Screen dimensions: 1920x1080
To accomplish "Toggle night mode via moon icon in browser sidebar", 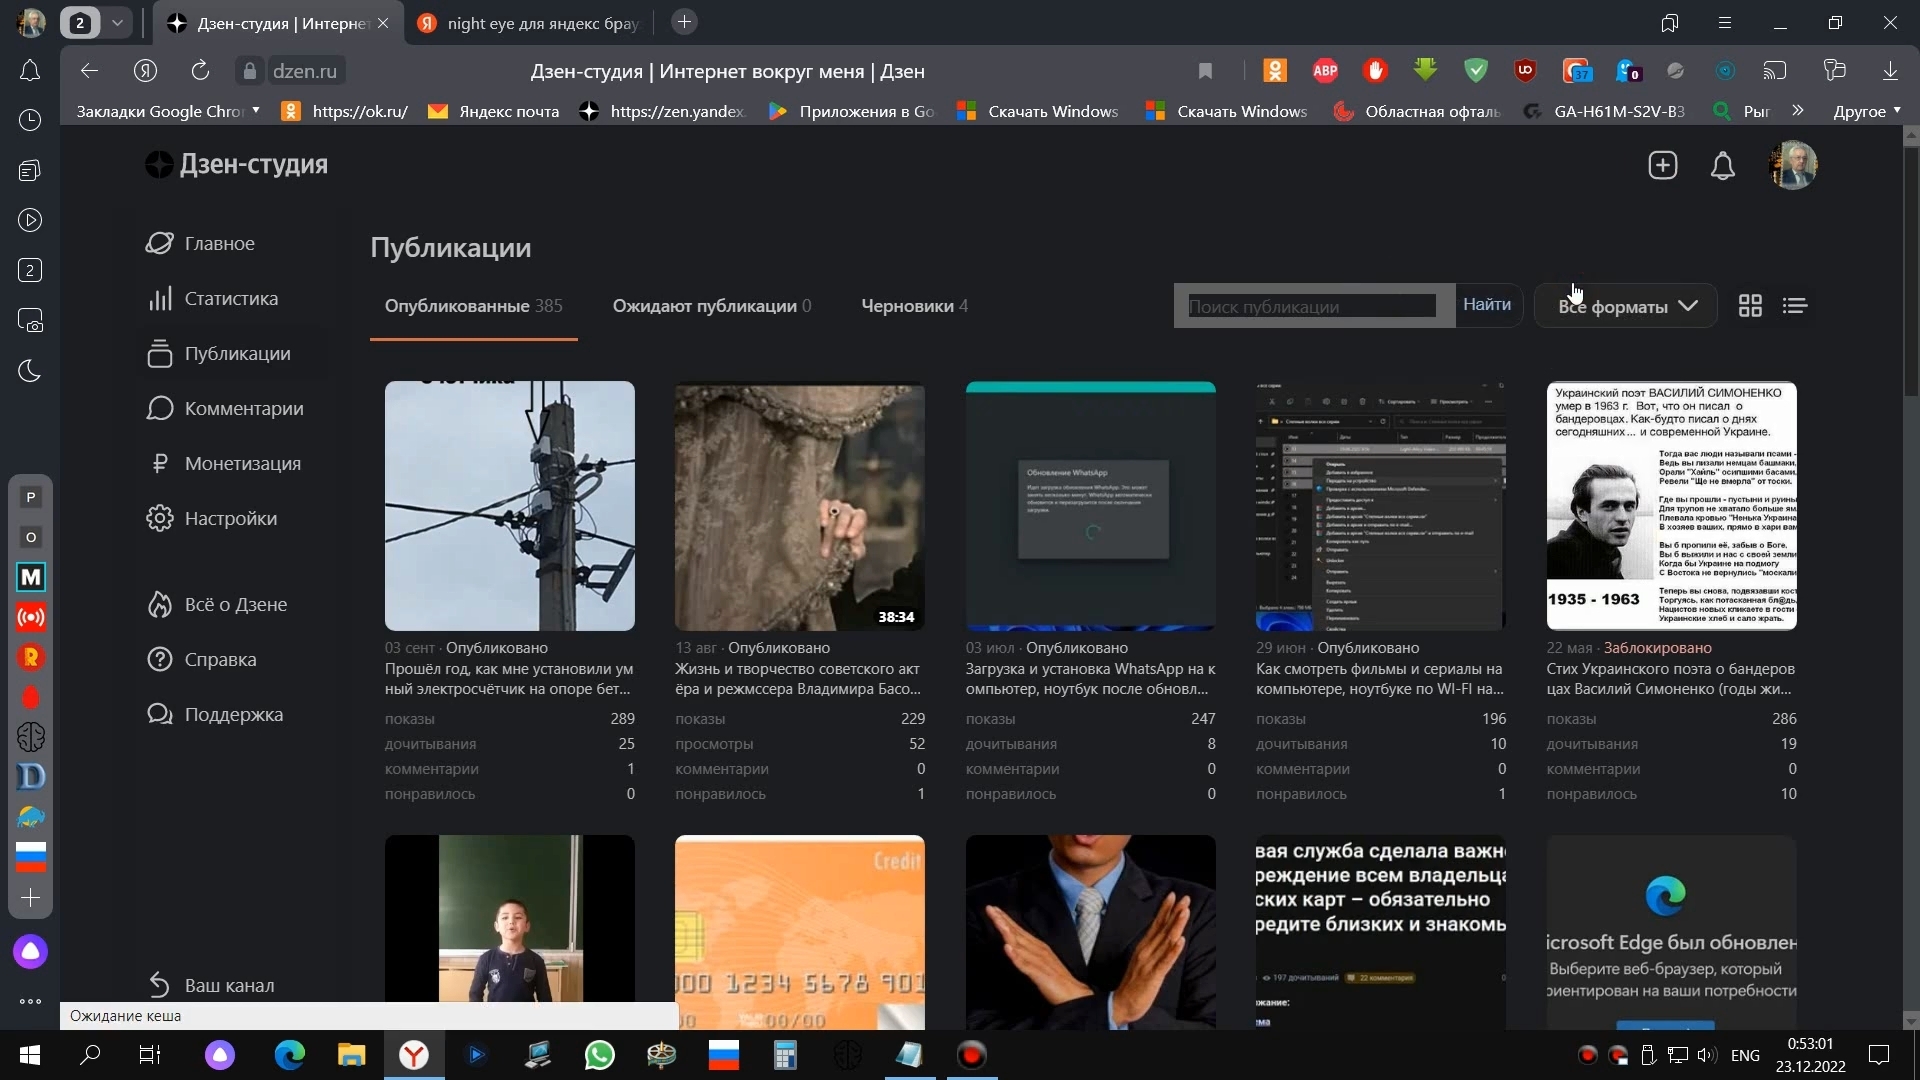I will pos(30,371).
